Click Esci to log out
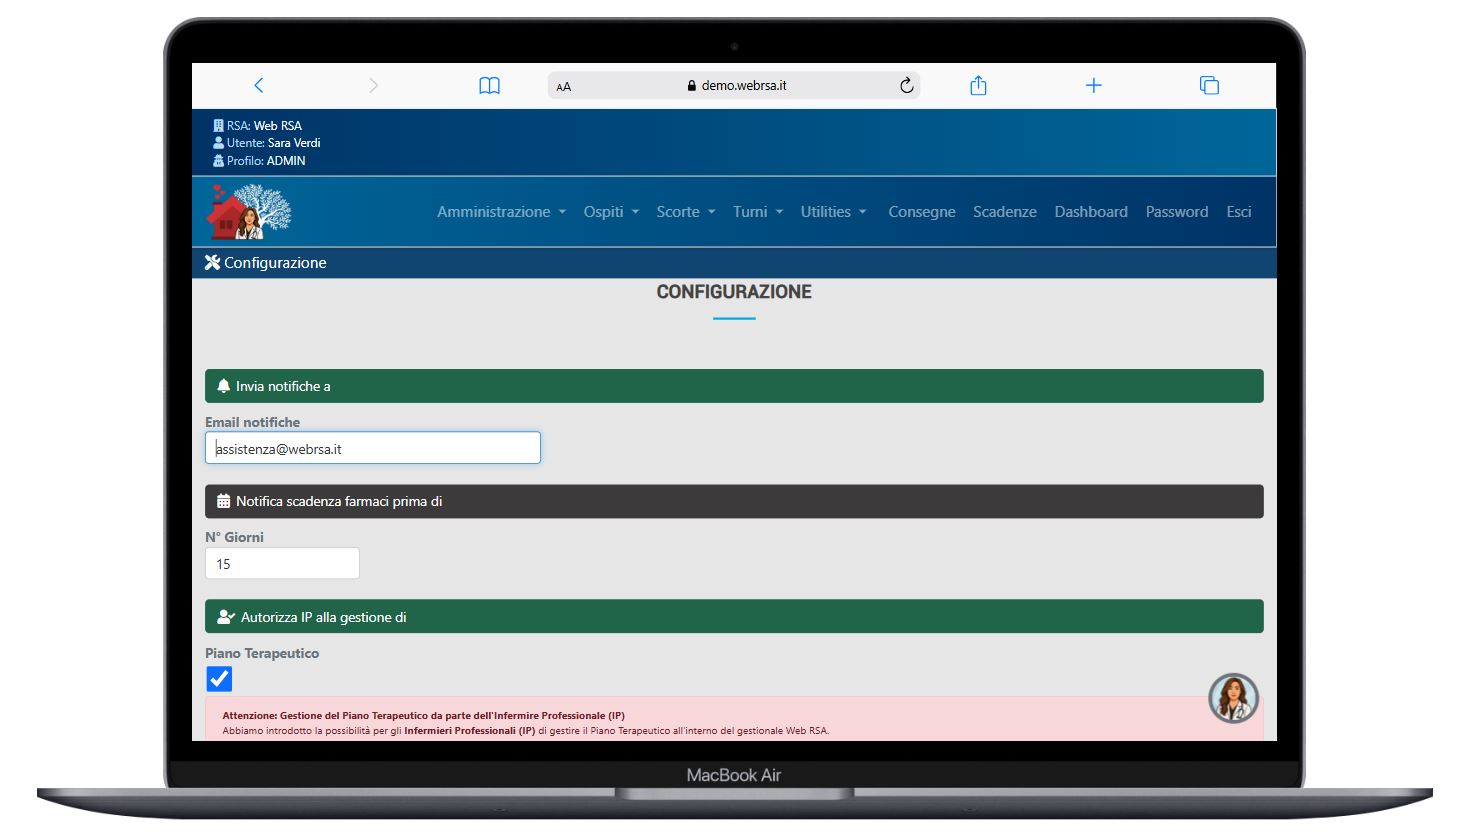Viewport: 1478px width, 835px height. click(1238, 212)
